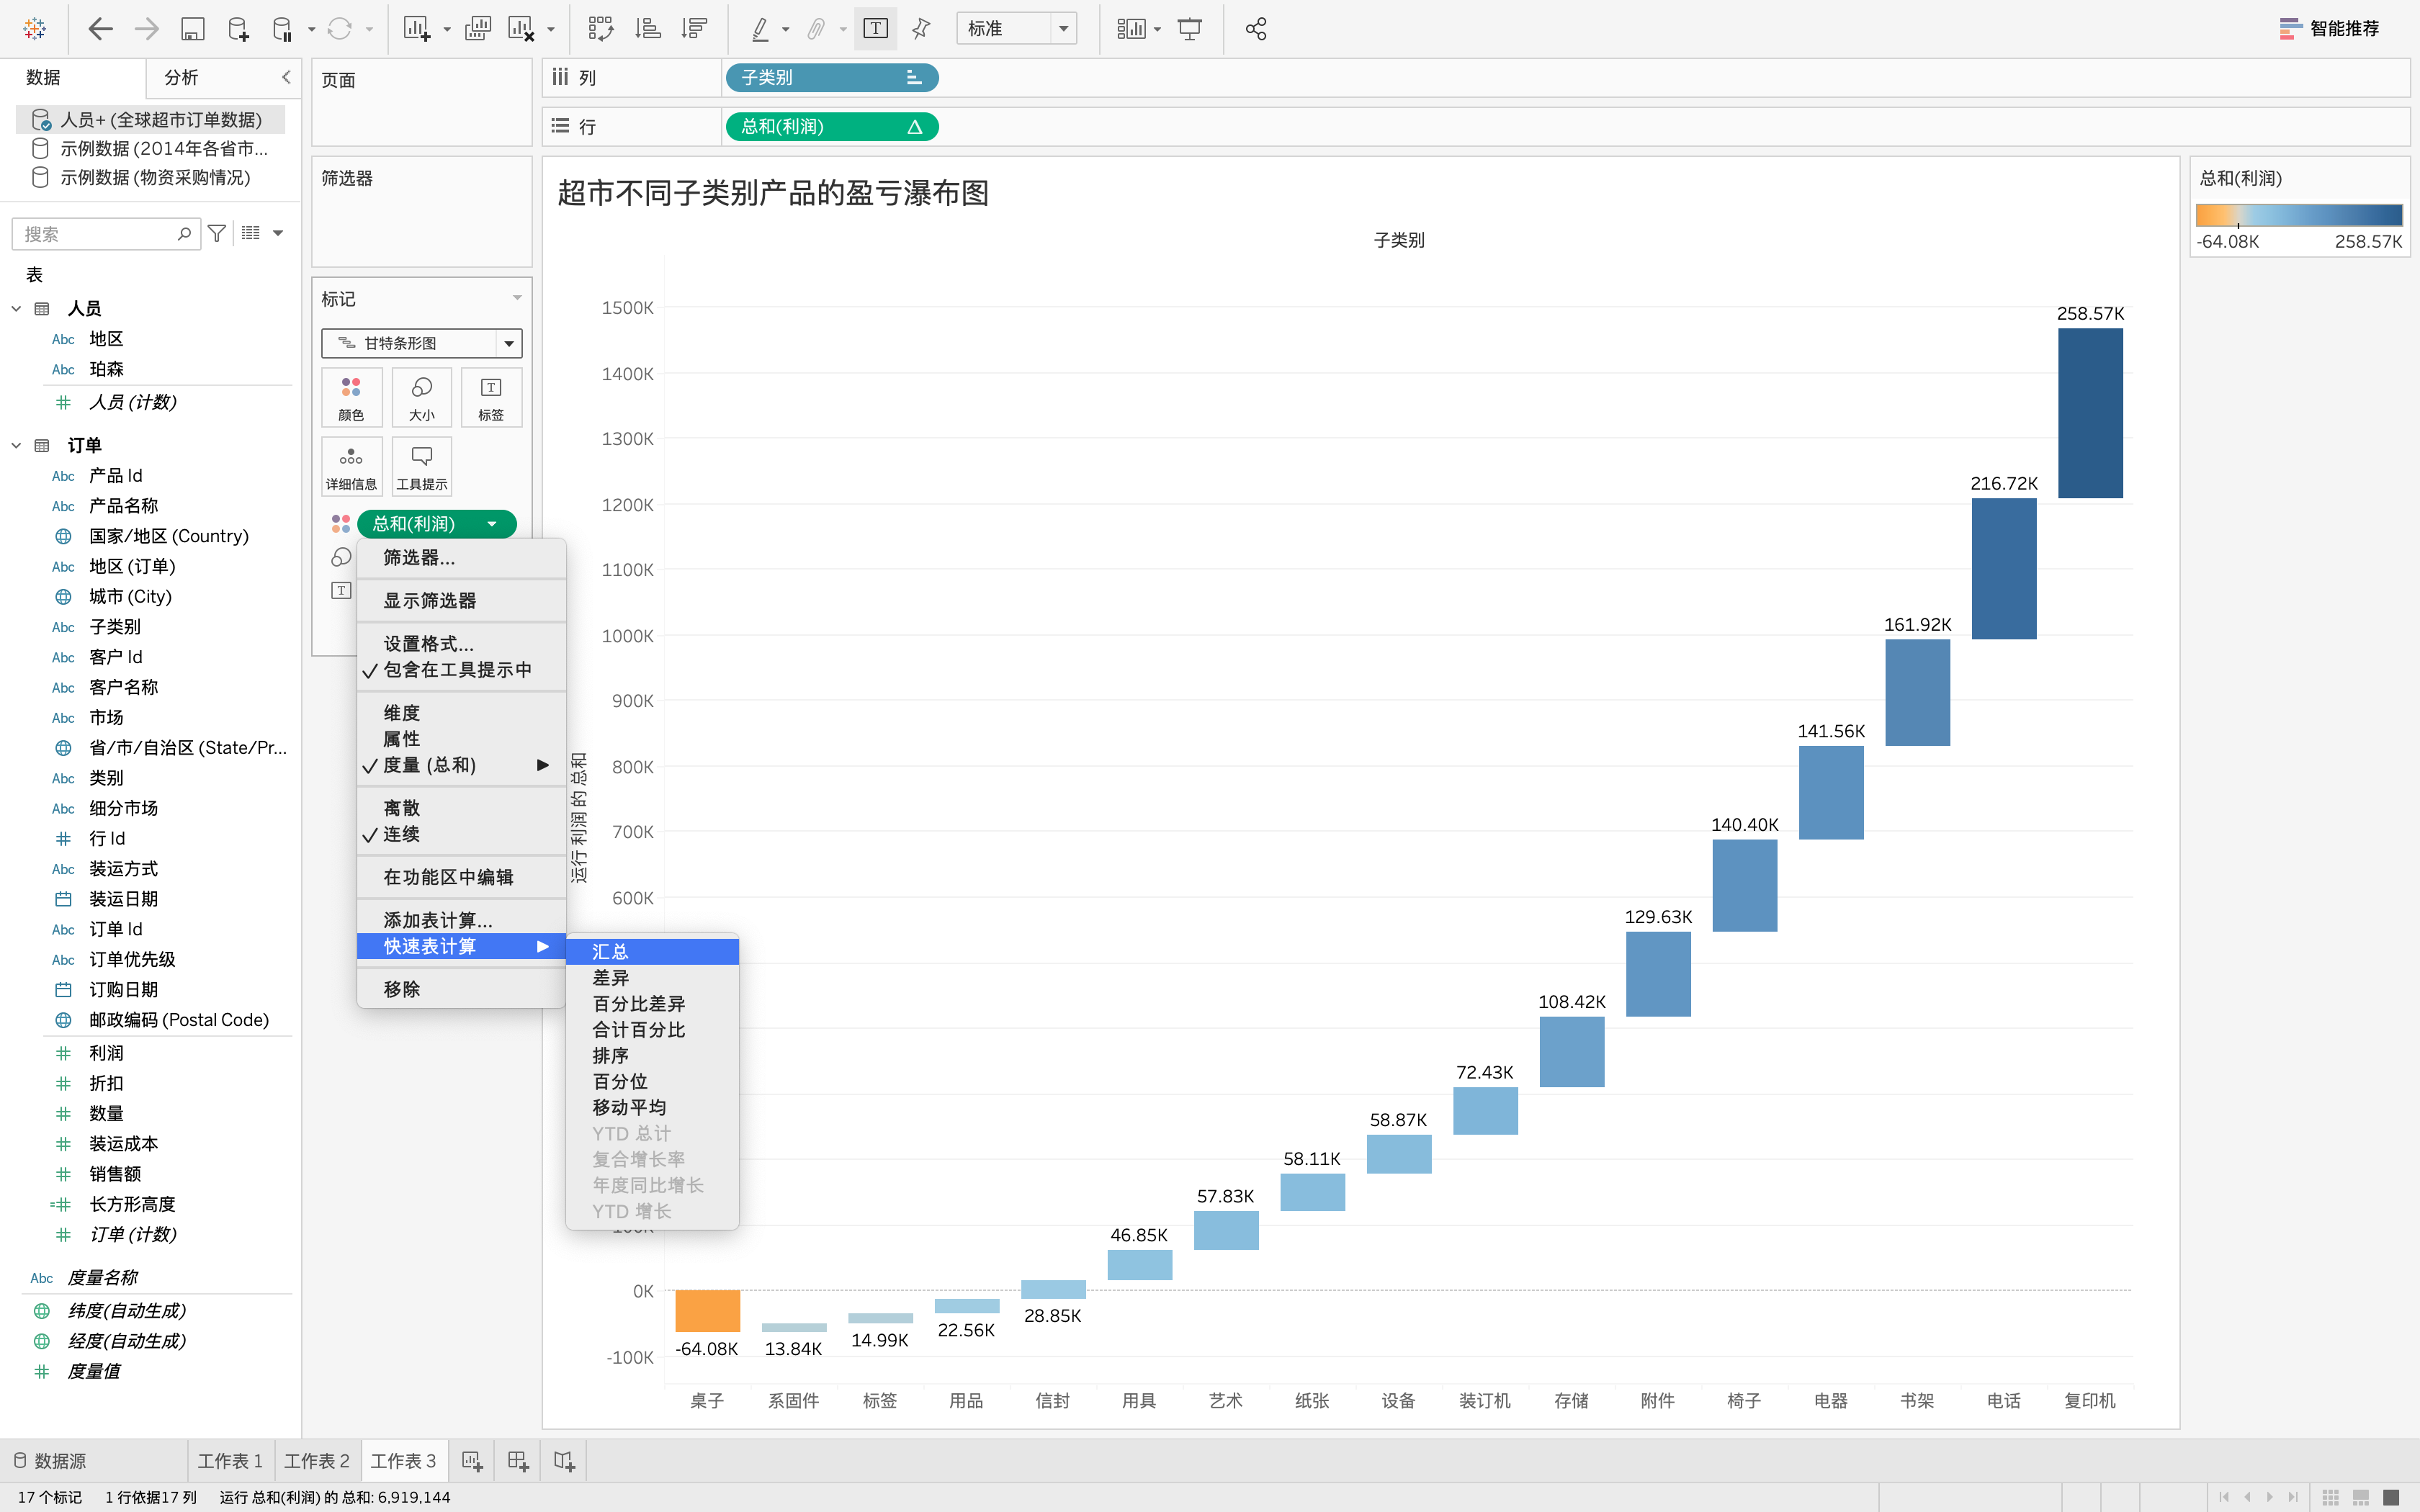Open the Tooltip mark card button
The height and width of the screenshot is (1512, 2420).
click(x=421, y=466)
